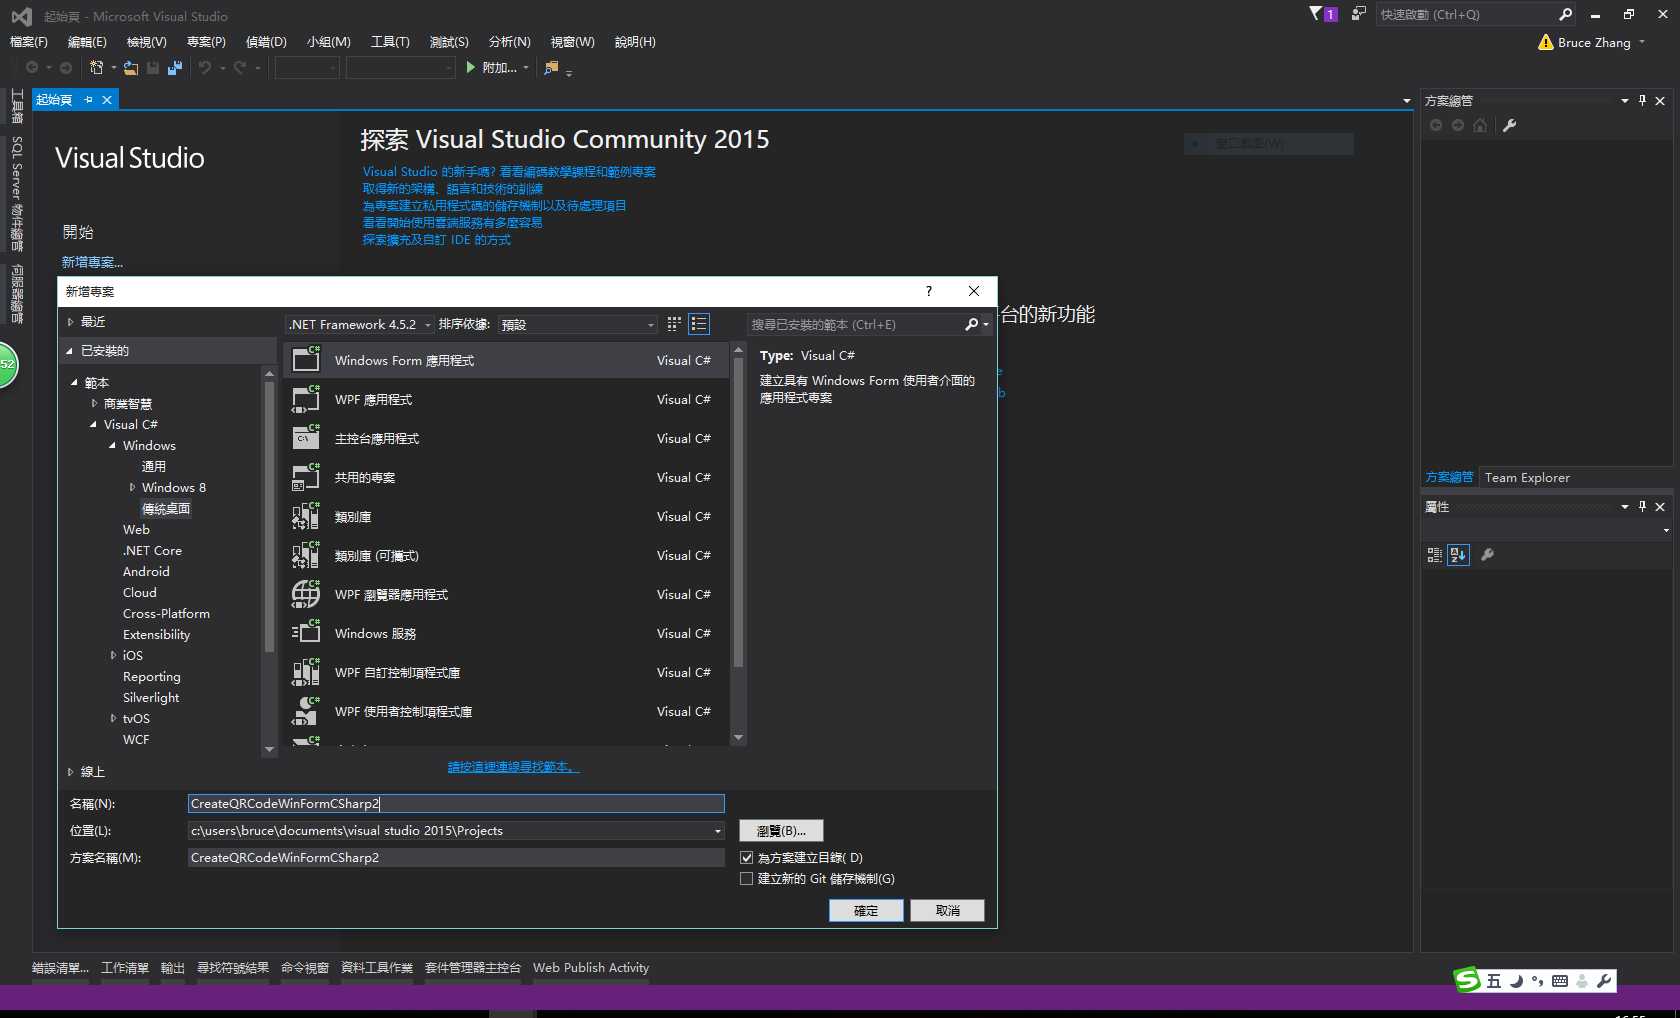
Task: Select the Silverlight tree category
Action: coord(151,698)
